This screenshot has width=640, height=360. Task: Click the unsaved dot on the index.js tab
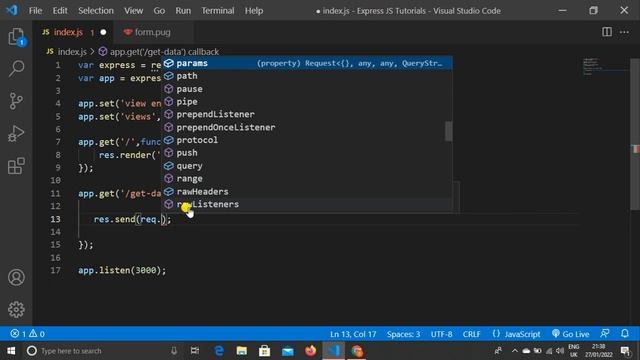pyautogui.click(x=103, y=32)
